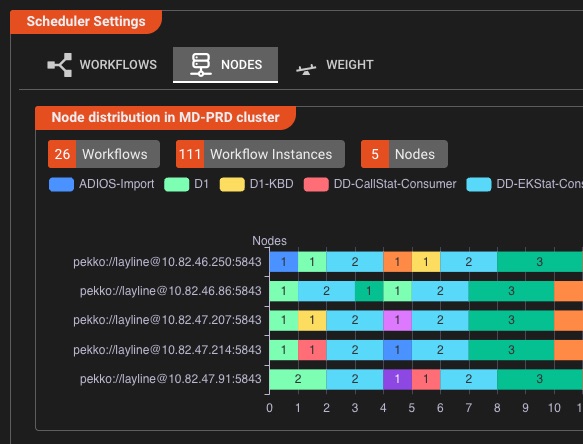This screenshot has height=444, width=583.
Task: Click dark green 1 segment on 10.82.46.86 row
Action: [x=369, y=291]
